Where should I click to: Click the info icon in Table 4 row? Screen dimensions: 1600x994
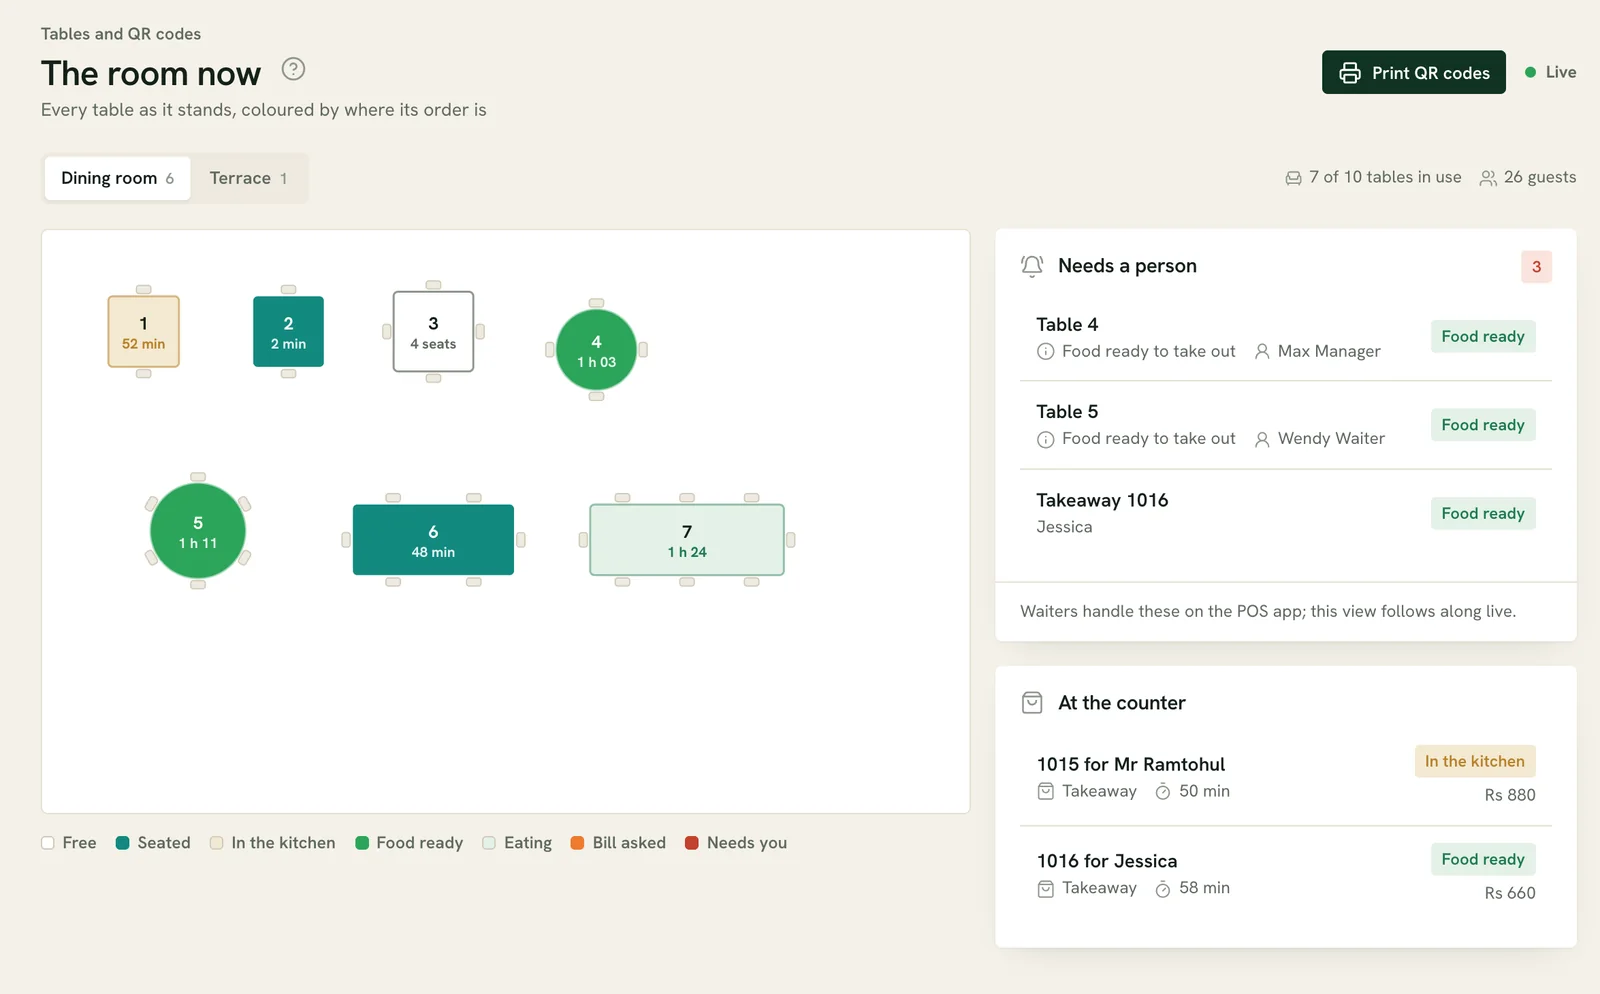[1045, 351]
